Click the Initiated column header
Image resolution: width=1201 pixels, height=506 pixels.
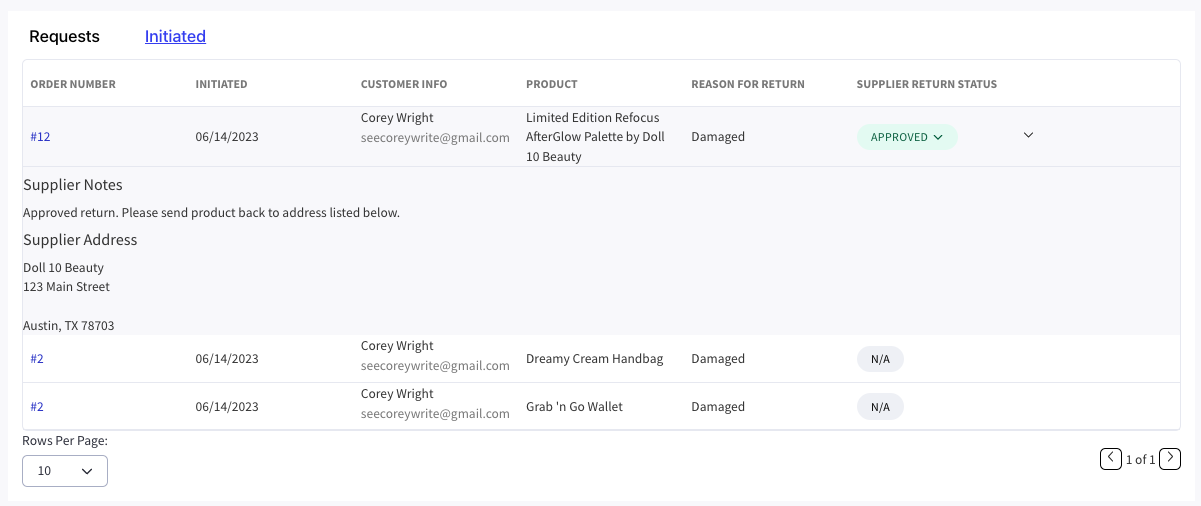221,84
